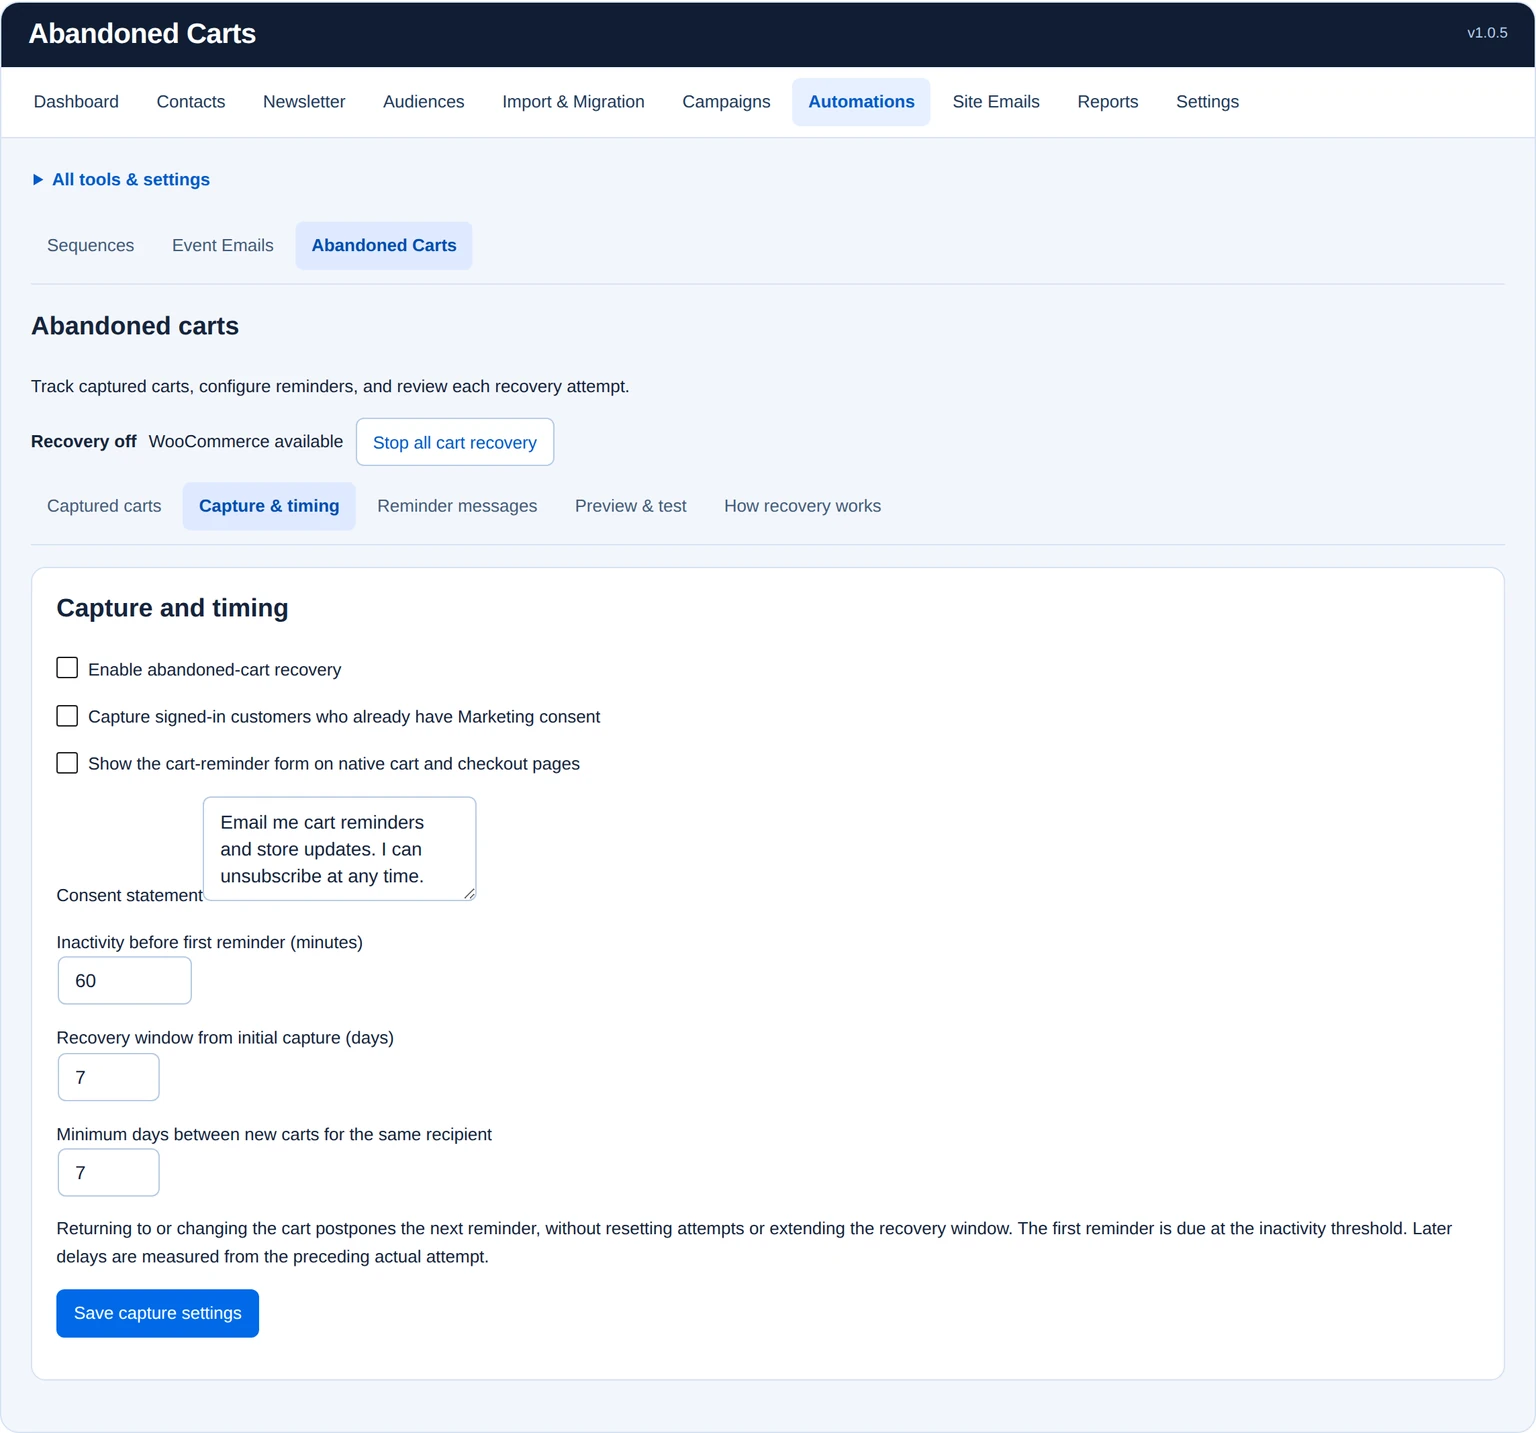Open How recovery works tab
Image resolution: width=1536 pixels, height=1433 pixels.
pos(803,506)
